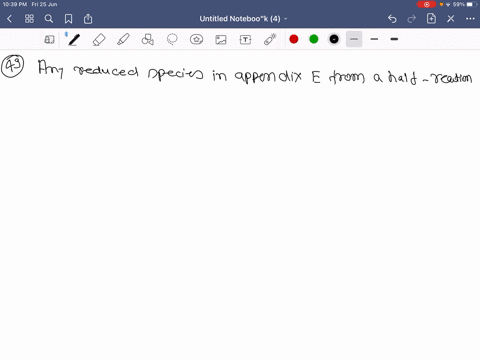This screenshot has width=480, height=360.
Task: Tap the screen recording indicator
Action: (426, 4)
